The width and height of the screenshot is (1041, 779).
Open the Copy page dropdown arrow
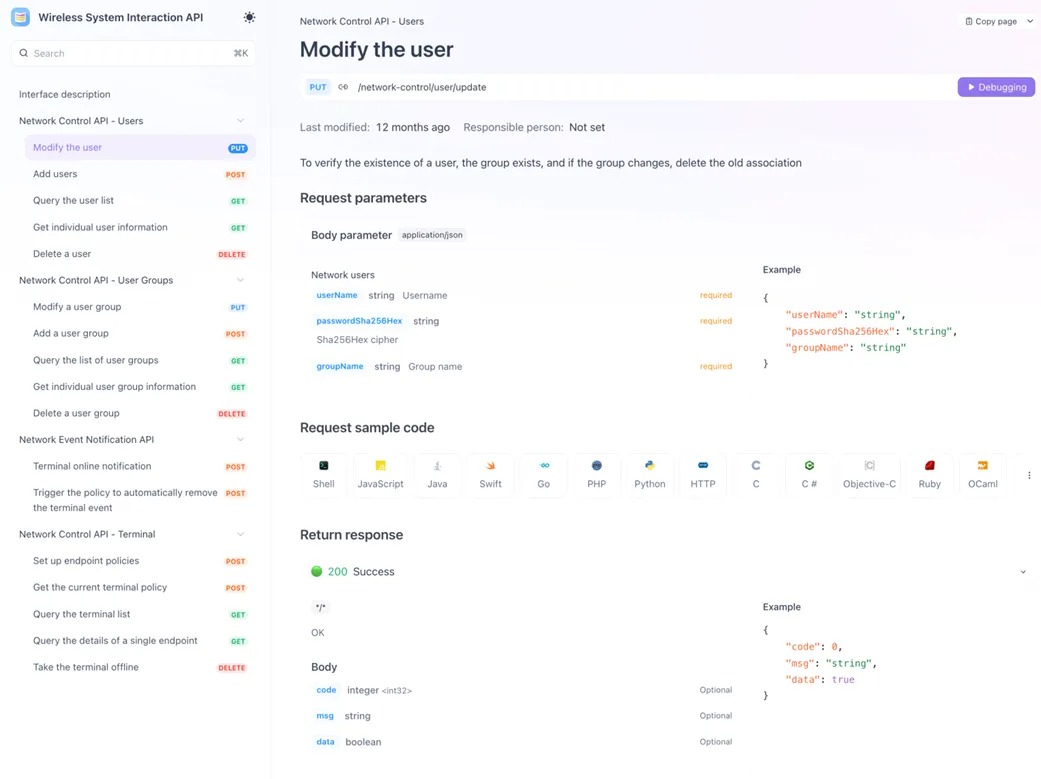click(x=1030, y=21)
